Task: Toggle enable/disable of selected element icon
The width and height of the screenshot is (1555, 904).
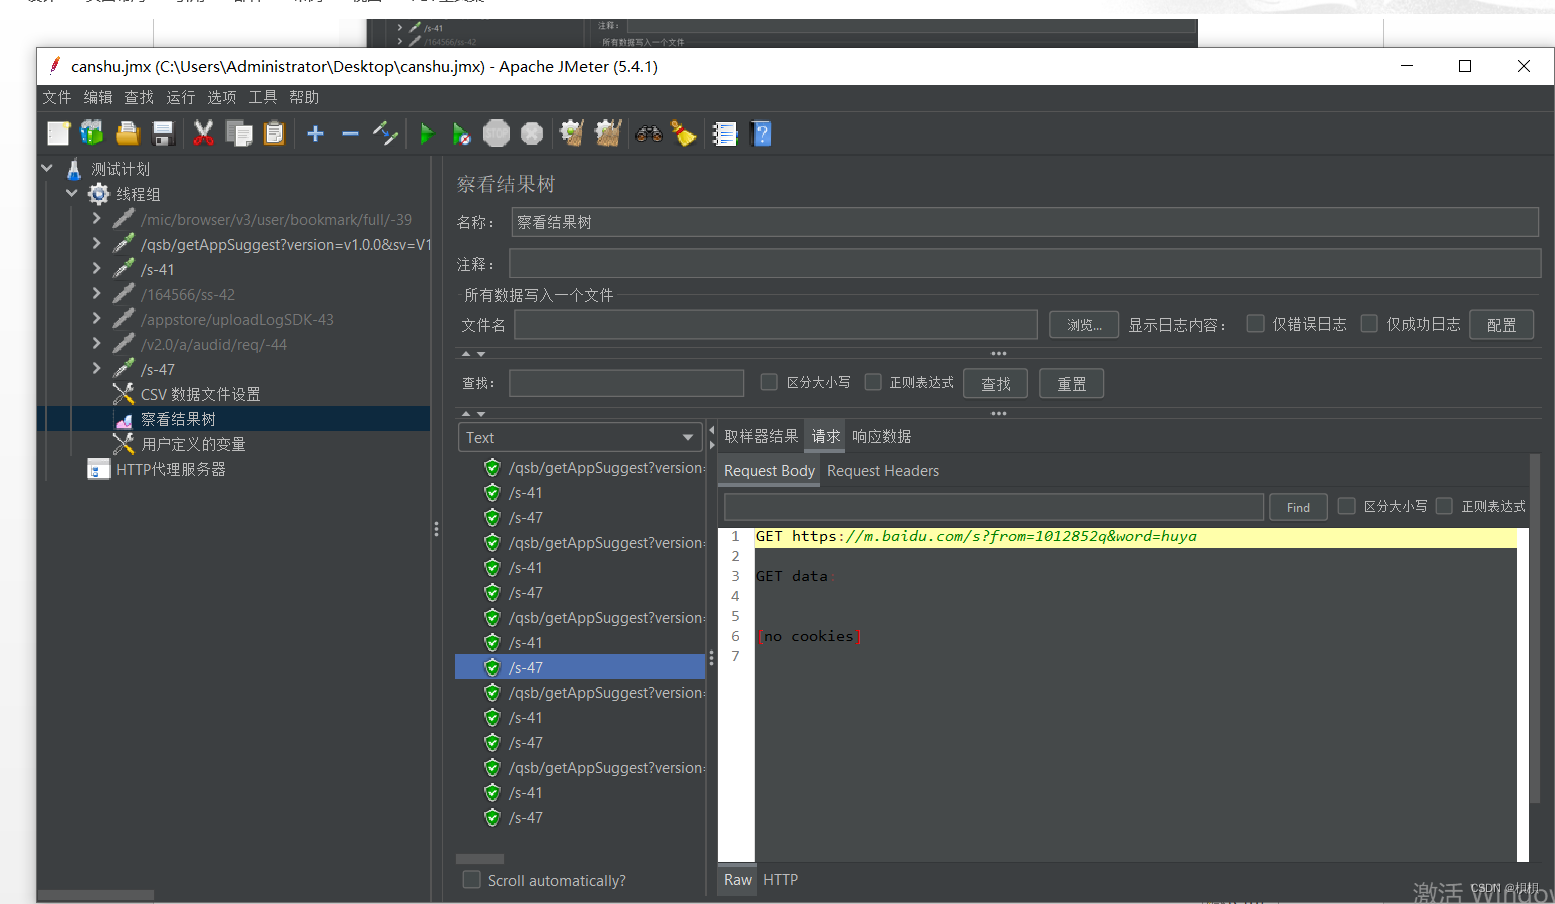Action: click(x=385, y=133)
